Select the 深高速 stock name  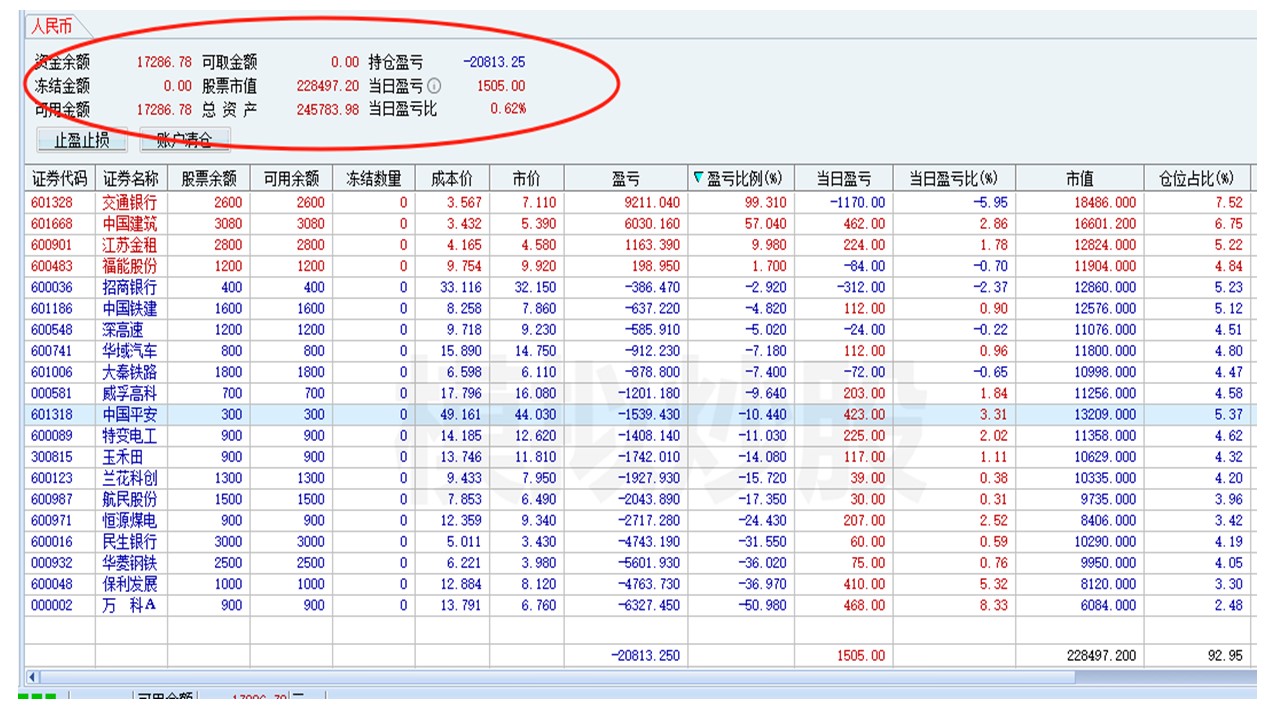(x=123, y=330)
